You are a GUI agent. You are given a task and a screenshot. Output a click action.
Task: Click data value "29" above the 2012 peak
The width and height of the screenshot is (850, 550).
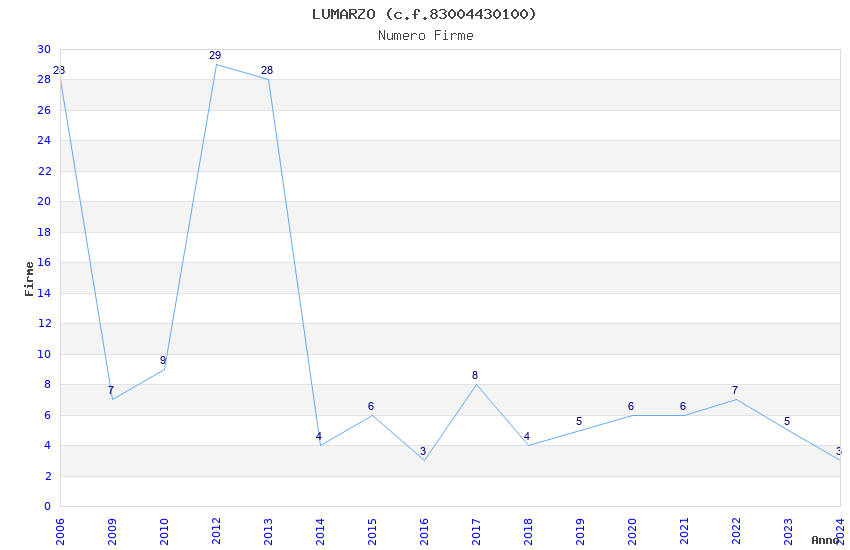point(215,55)
